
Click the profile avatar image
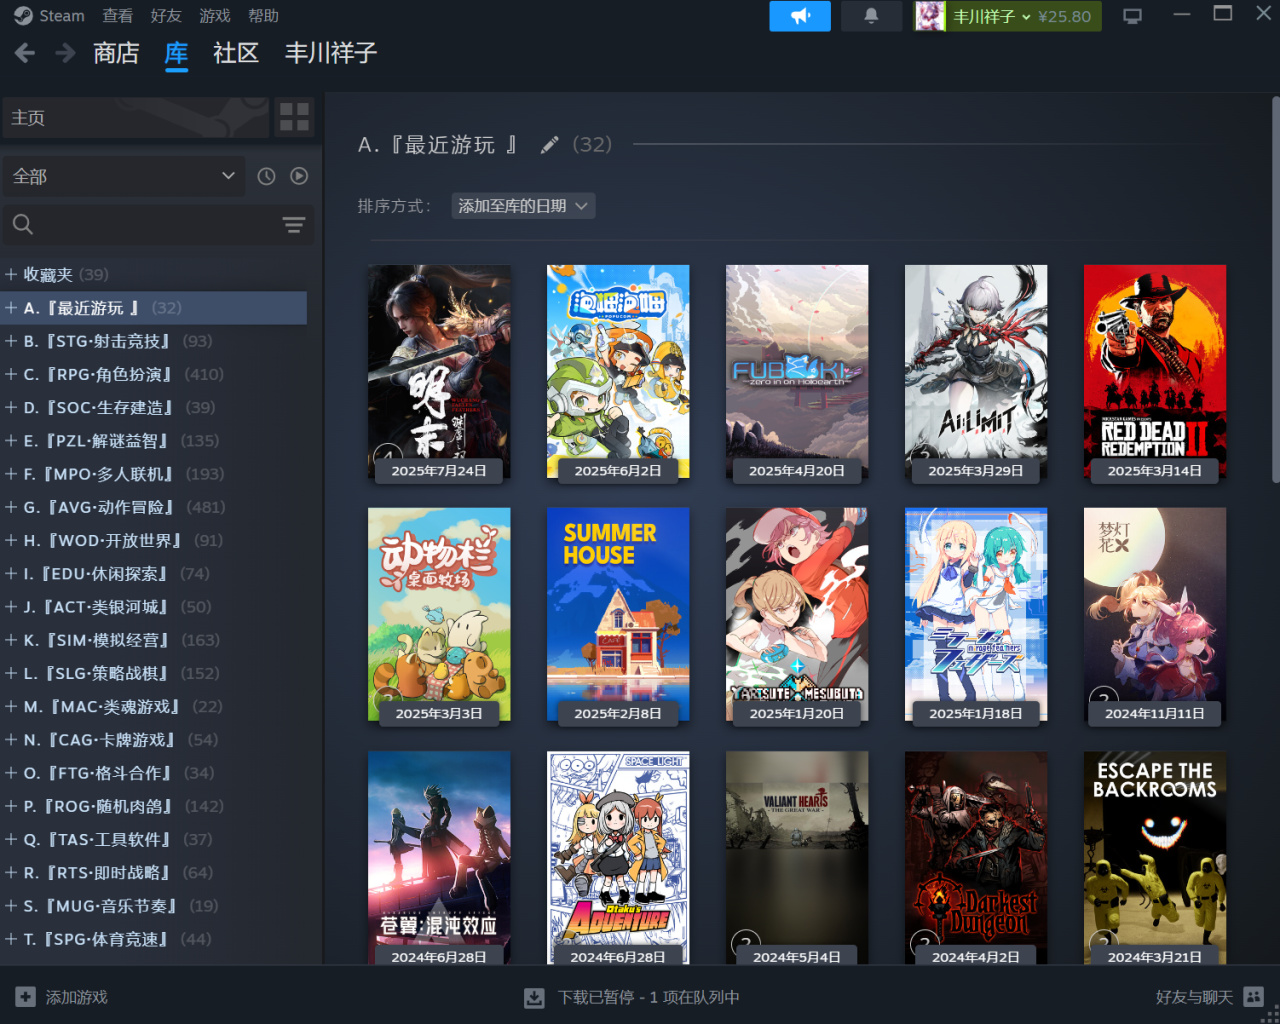(930, 16)
